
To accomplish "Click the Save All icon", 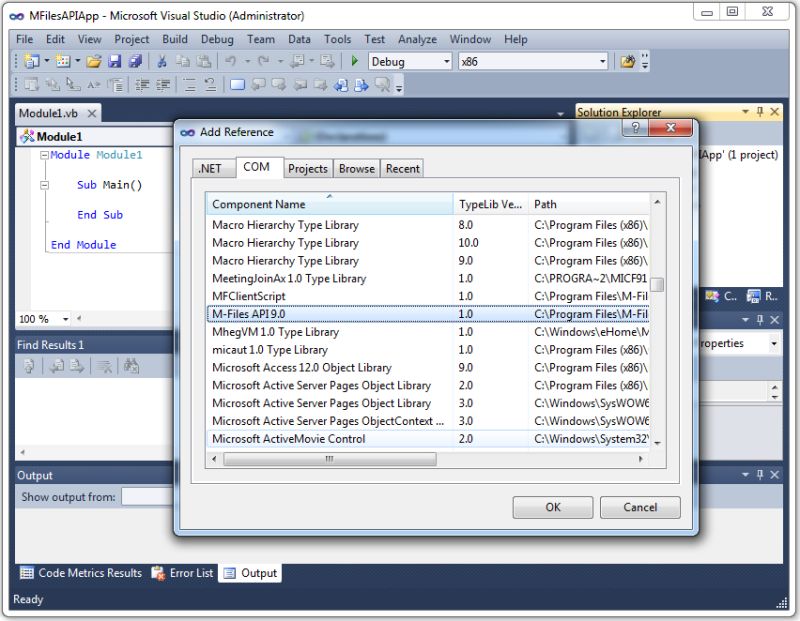I will click(x=135, y=62).
